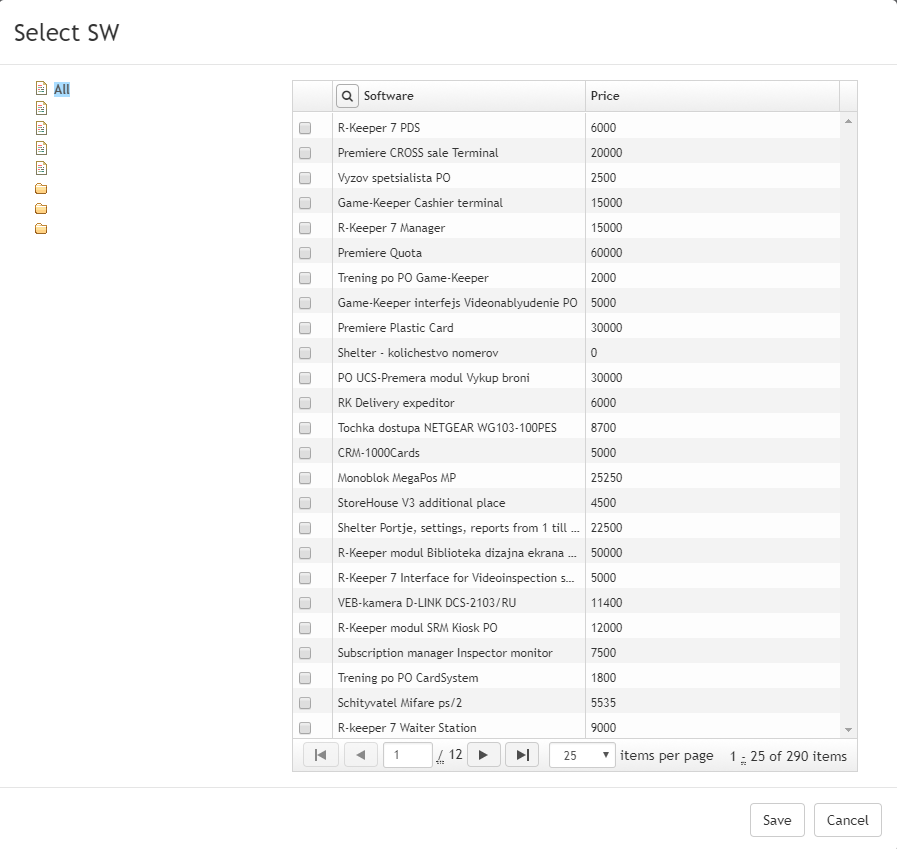
Task: Check the Vyzov spetsialista PO row
Action: [305, 178]
